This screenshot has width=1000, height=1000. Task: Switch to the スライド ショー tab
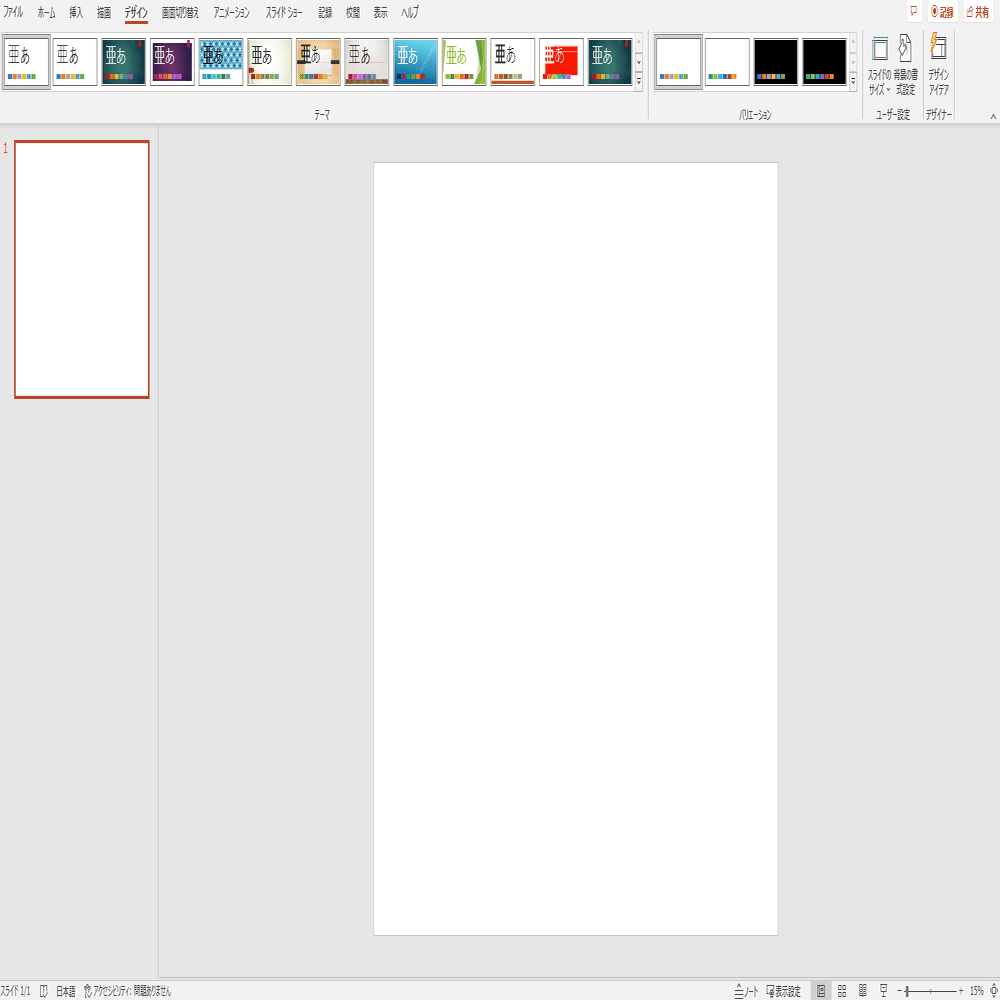[x=284, y=12]
